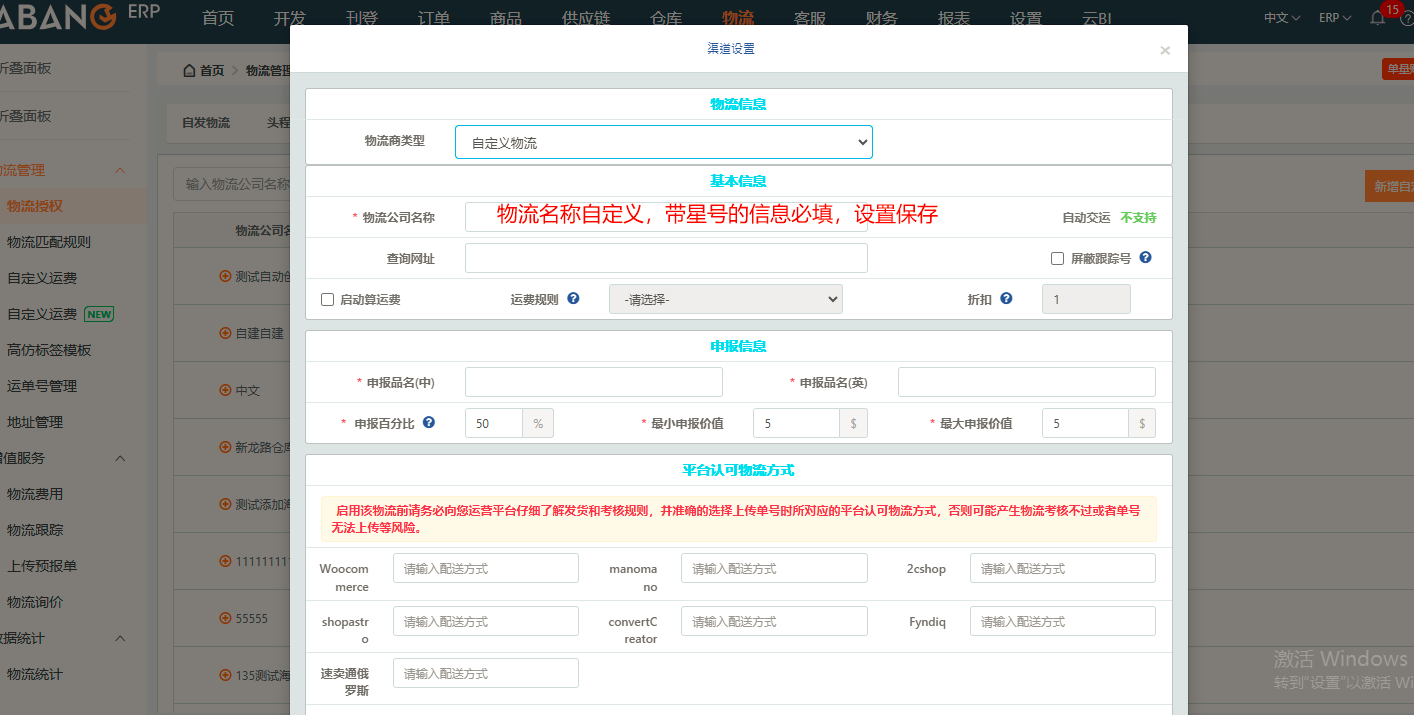
Task: Open 物流匹配规则 in the sidebar
Action: coord(50,242)
